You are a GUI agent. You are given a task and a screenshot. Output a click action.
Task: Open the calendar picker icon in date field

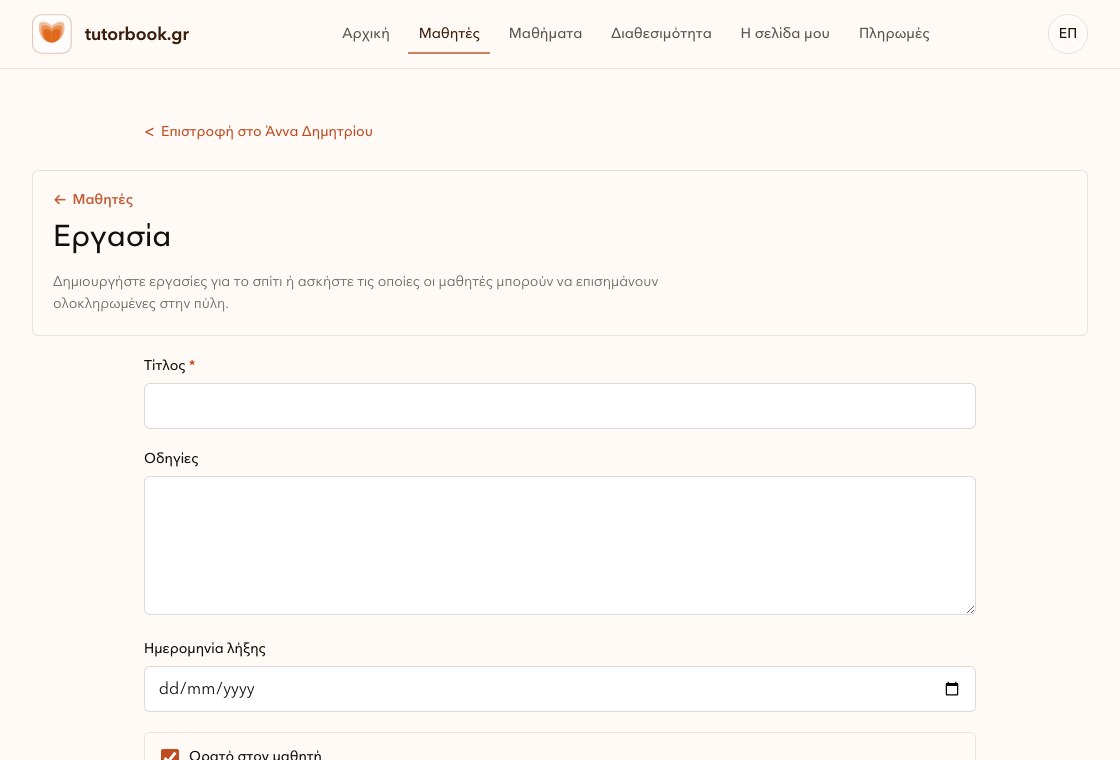pyautogui.click(x=951, y=689)
